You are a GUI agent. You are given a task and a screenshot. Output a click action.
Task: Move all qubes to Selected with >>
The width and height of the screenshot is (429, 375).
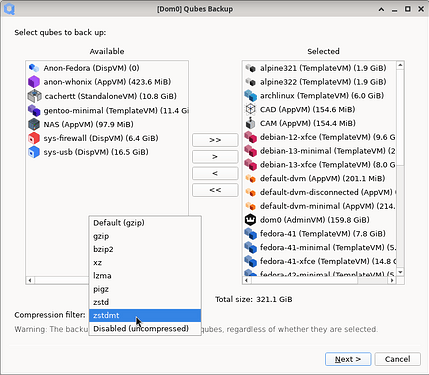tap(215, 140)
